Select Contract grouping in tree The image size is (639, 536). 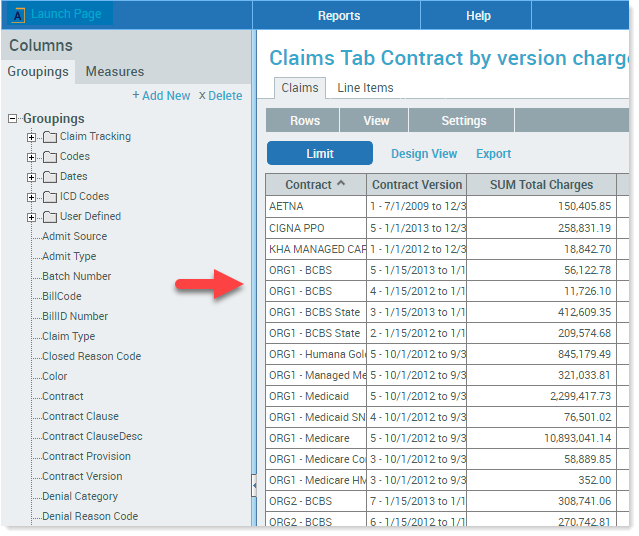(x=63, y=396)
